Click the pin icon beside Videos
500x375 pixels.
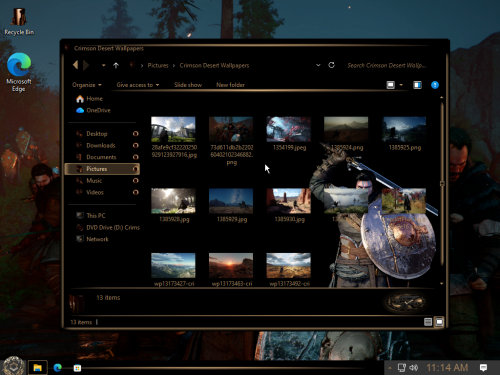pos(136,192)
